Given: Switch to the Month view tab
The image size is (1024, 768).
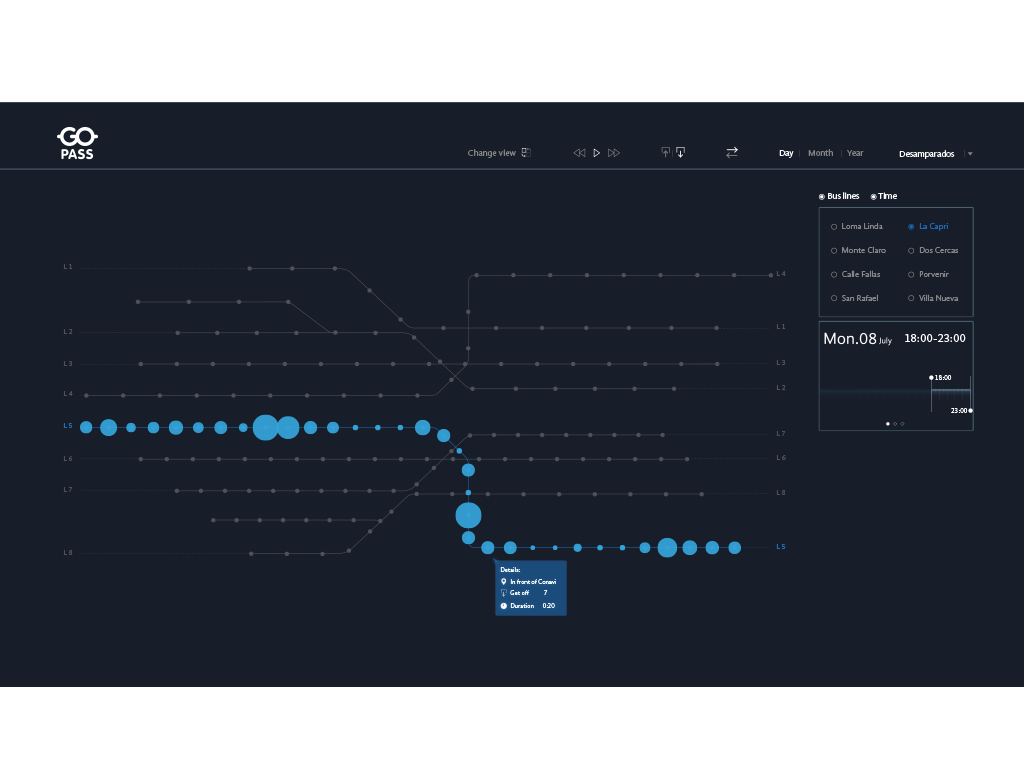Looking at the screenshot, I should click(820, 153).
